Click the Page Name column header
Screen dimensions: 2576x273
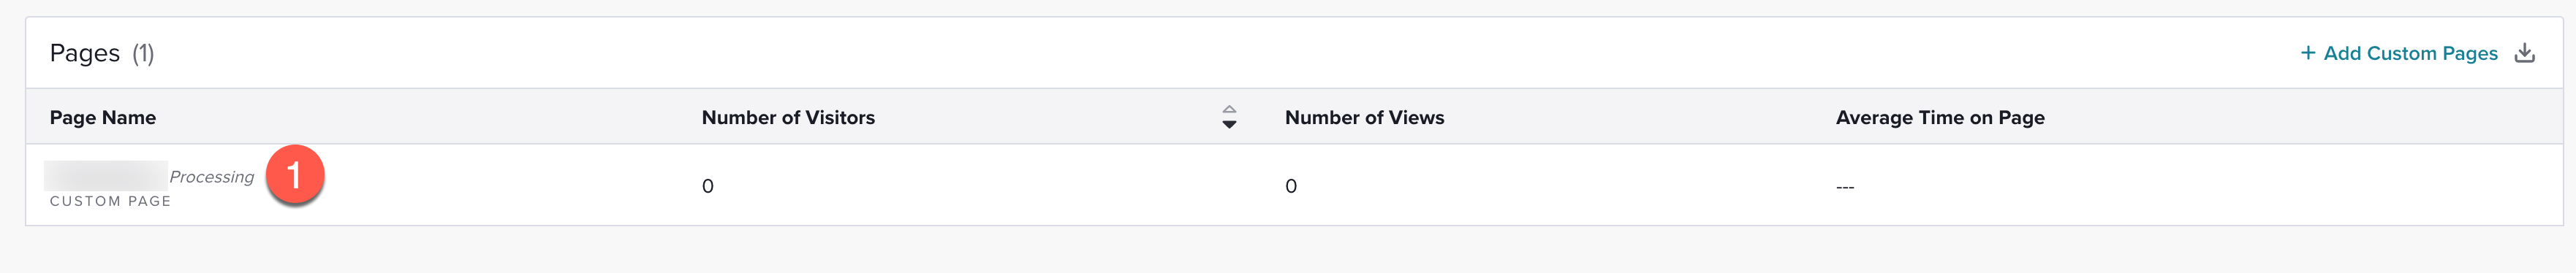pos(103,118)
